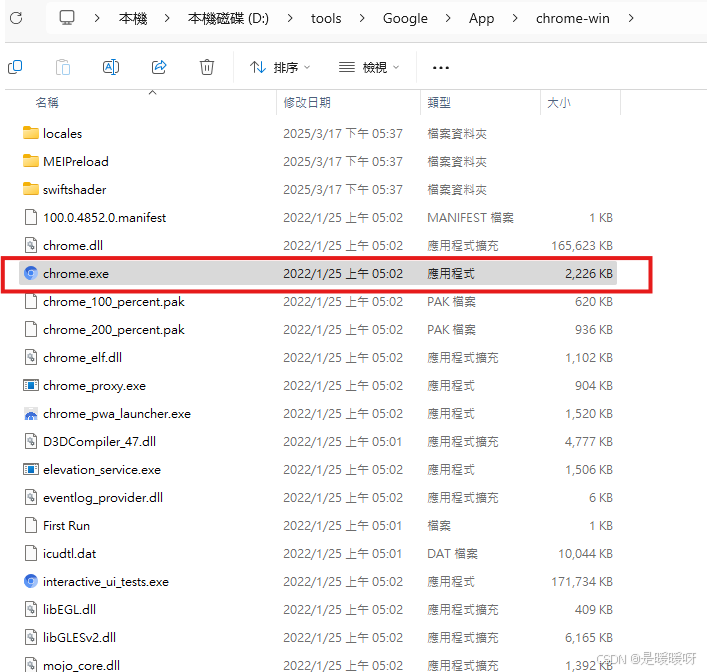This screenshot has height=672, width=707.
Task: Click the refresh icon in the address bar
Action: [16, 18]
